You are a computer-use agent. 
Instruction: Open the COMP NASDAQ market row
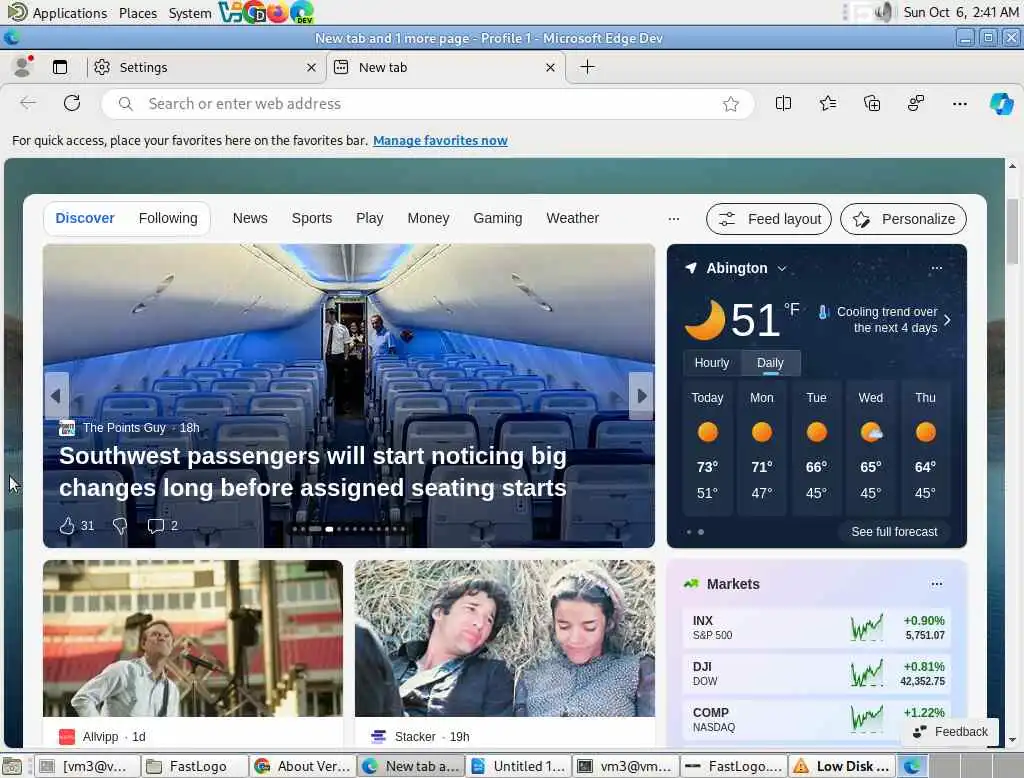(817, 719)
